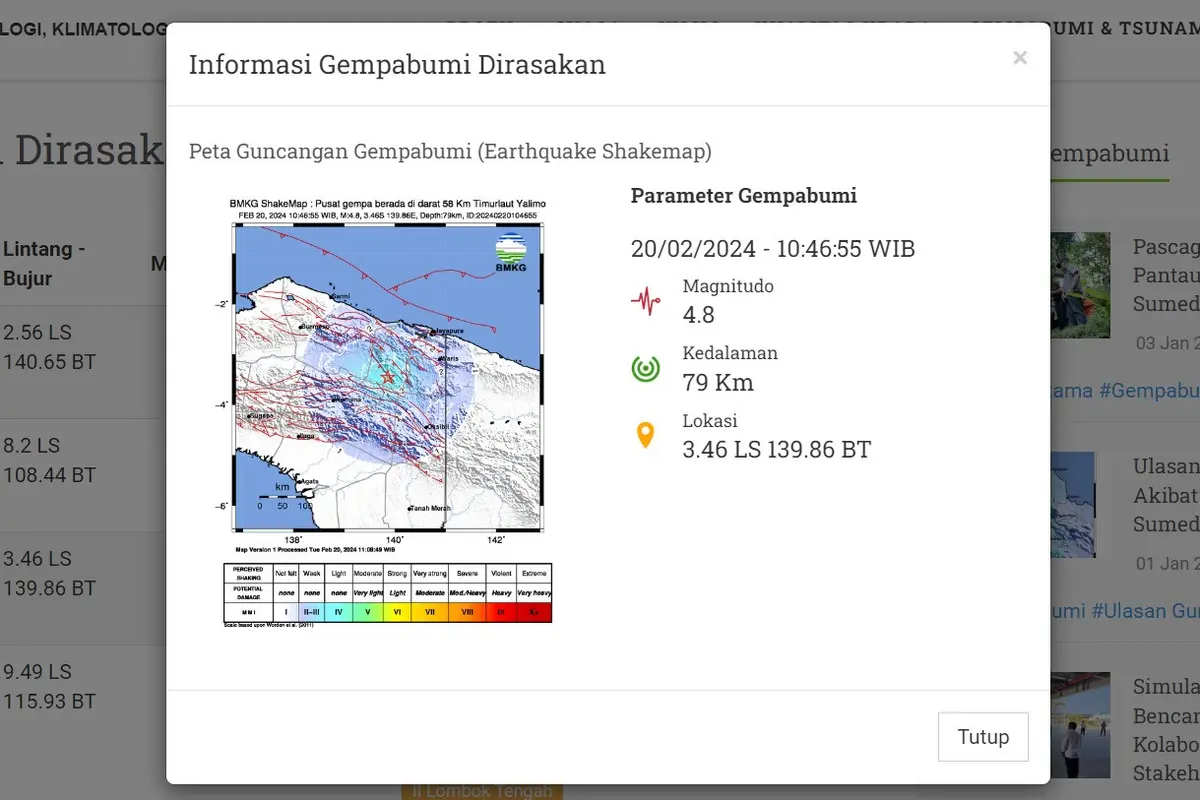Screen dimensions: 1200x800
Task: Click the red star epicenter marker
Action: (x=388, y=377)
